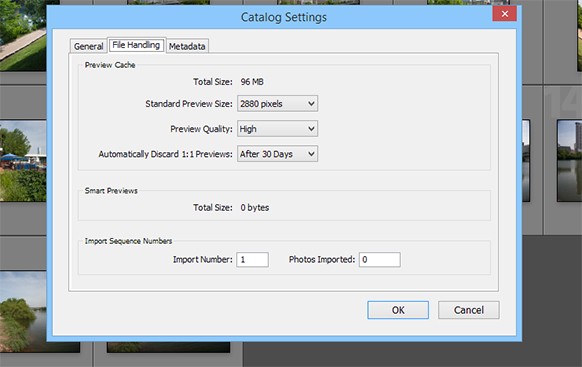Select the partially hidden thumbnail below dialog

(x=168, y=347)
